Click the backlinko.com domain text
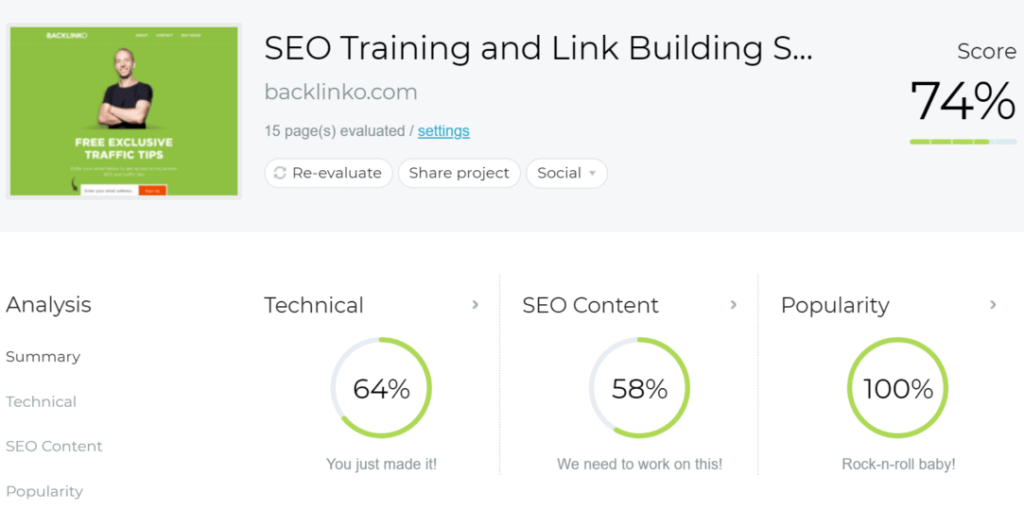The width and height of the screenshot is (1024, 508). click(341, 92)
